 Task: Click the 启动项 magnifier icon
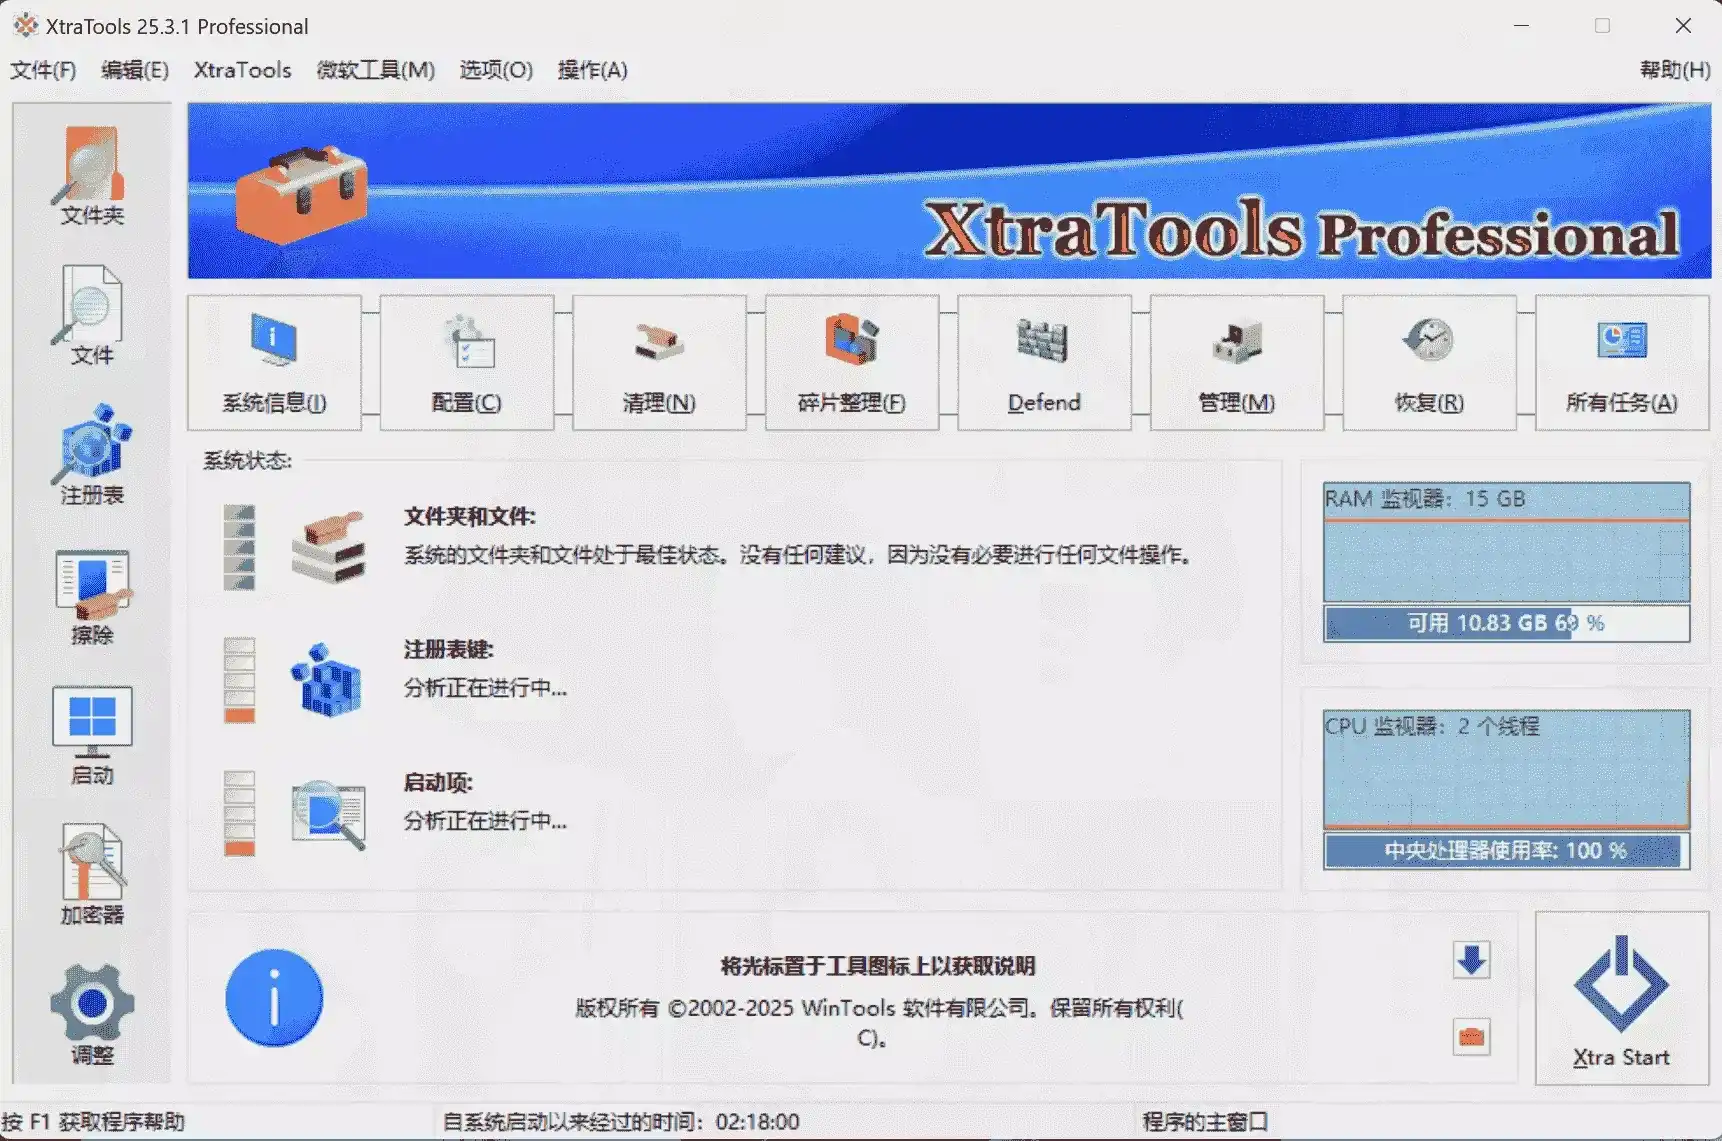tap(329, 814)
